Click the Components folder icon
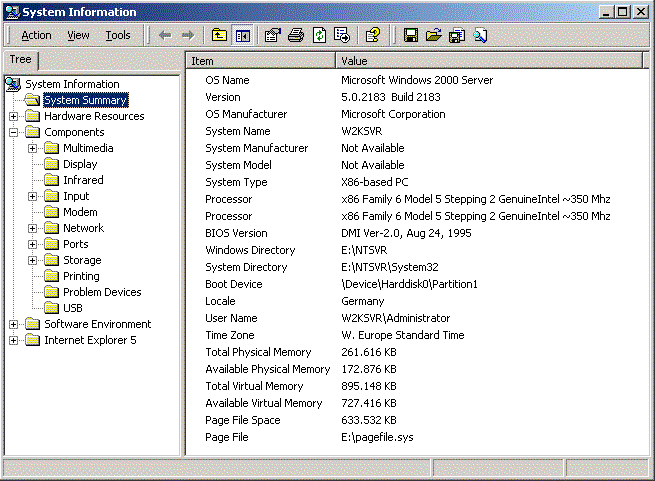Viewport: 655px width, 481px height. (33, 132)
